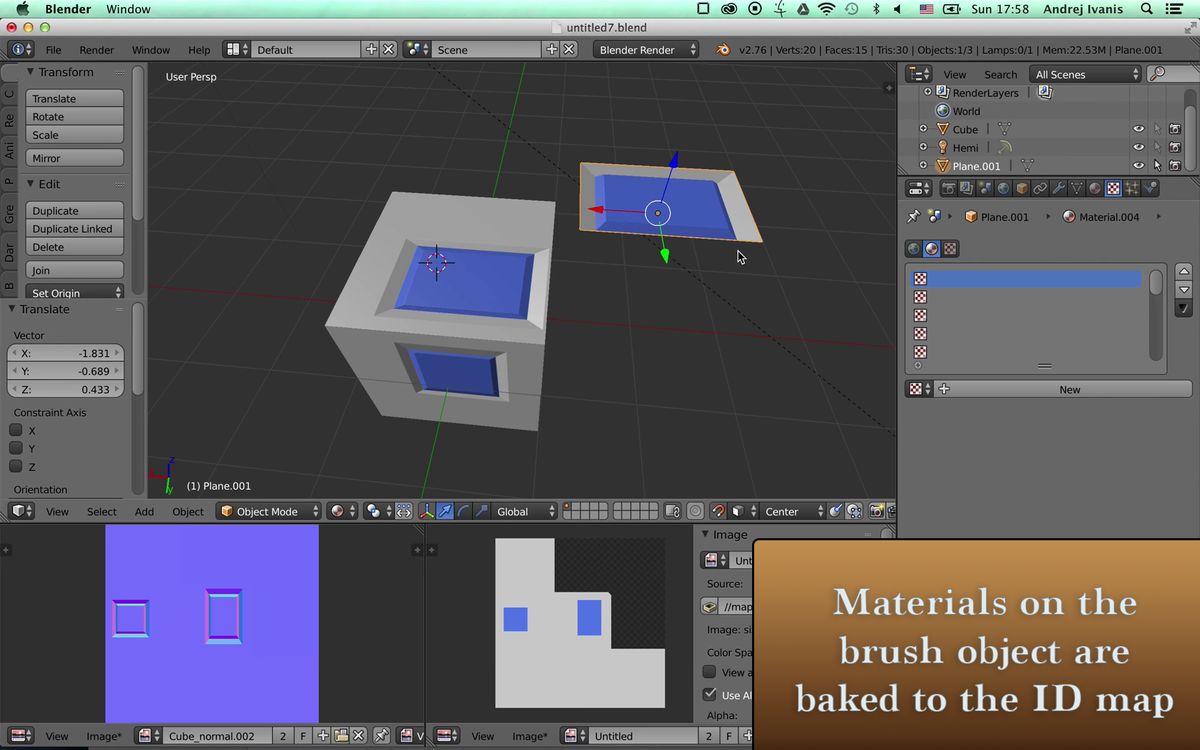Open the pivot point selector icon
The height and width of the screenshot is (750, 1200).
tap(378, 511)
